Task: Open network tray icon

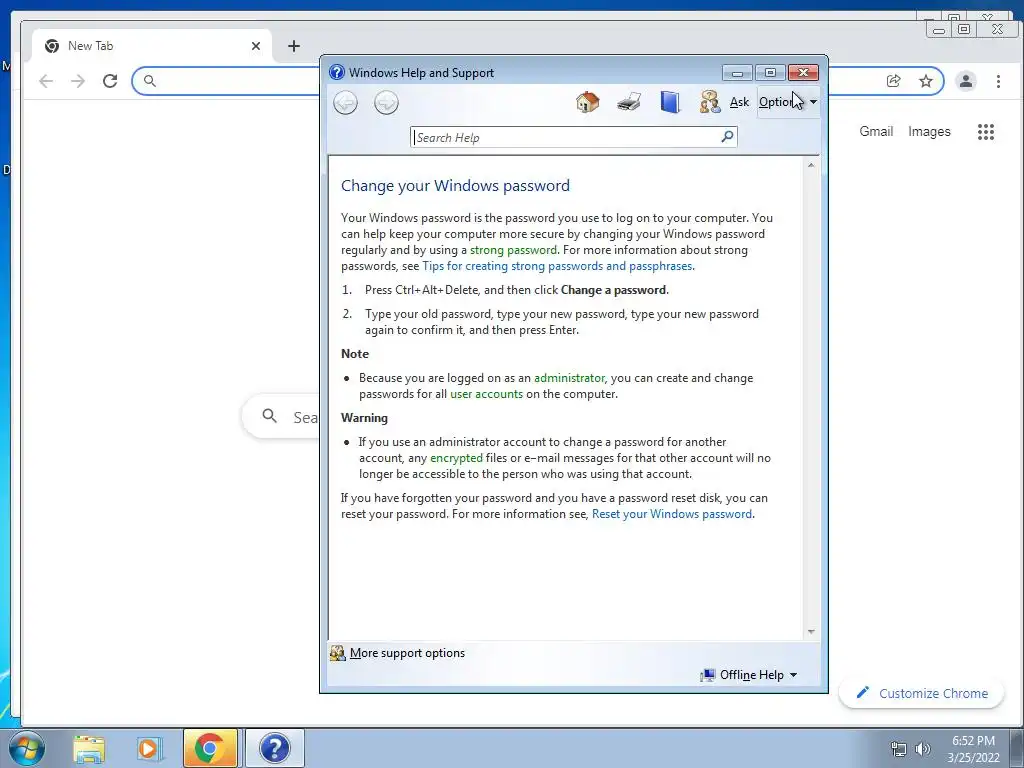Action: click(899, 749)
